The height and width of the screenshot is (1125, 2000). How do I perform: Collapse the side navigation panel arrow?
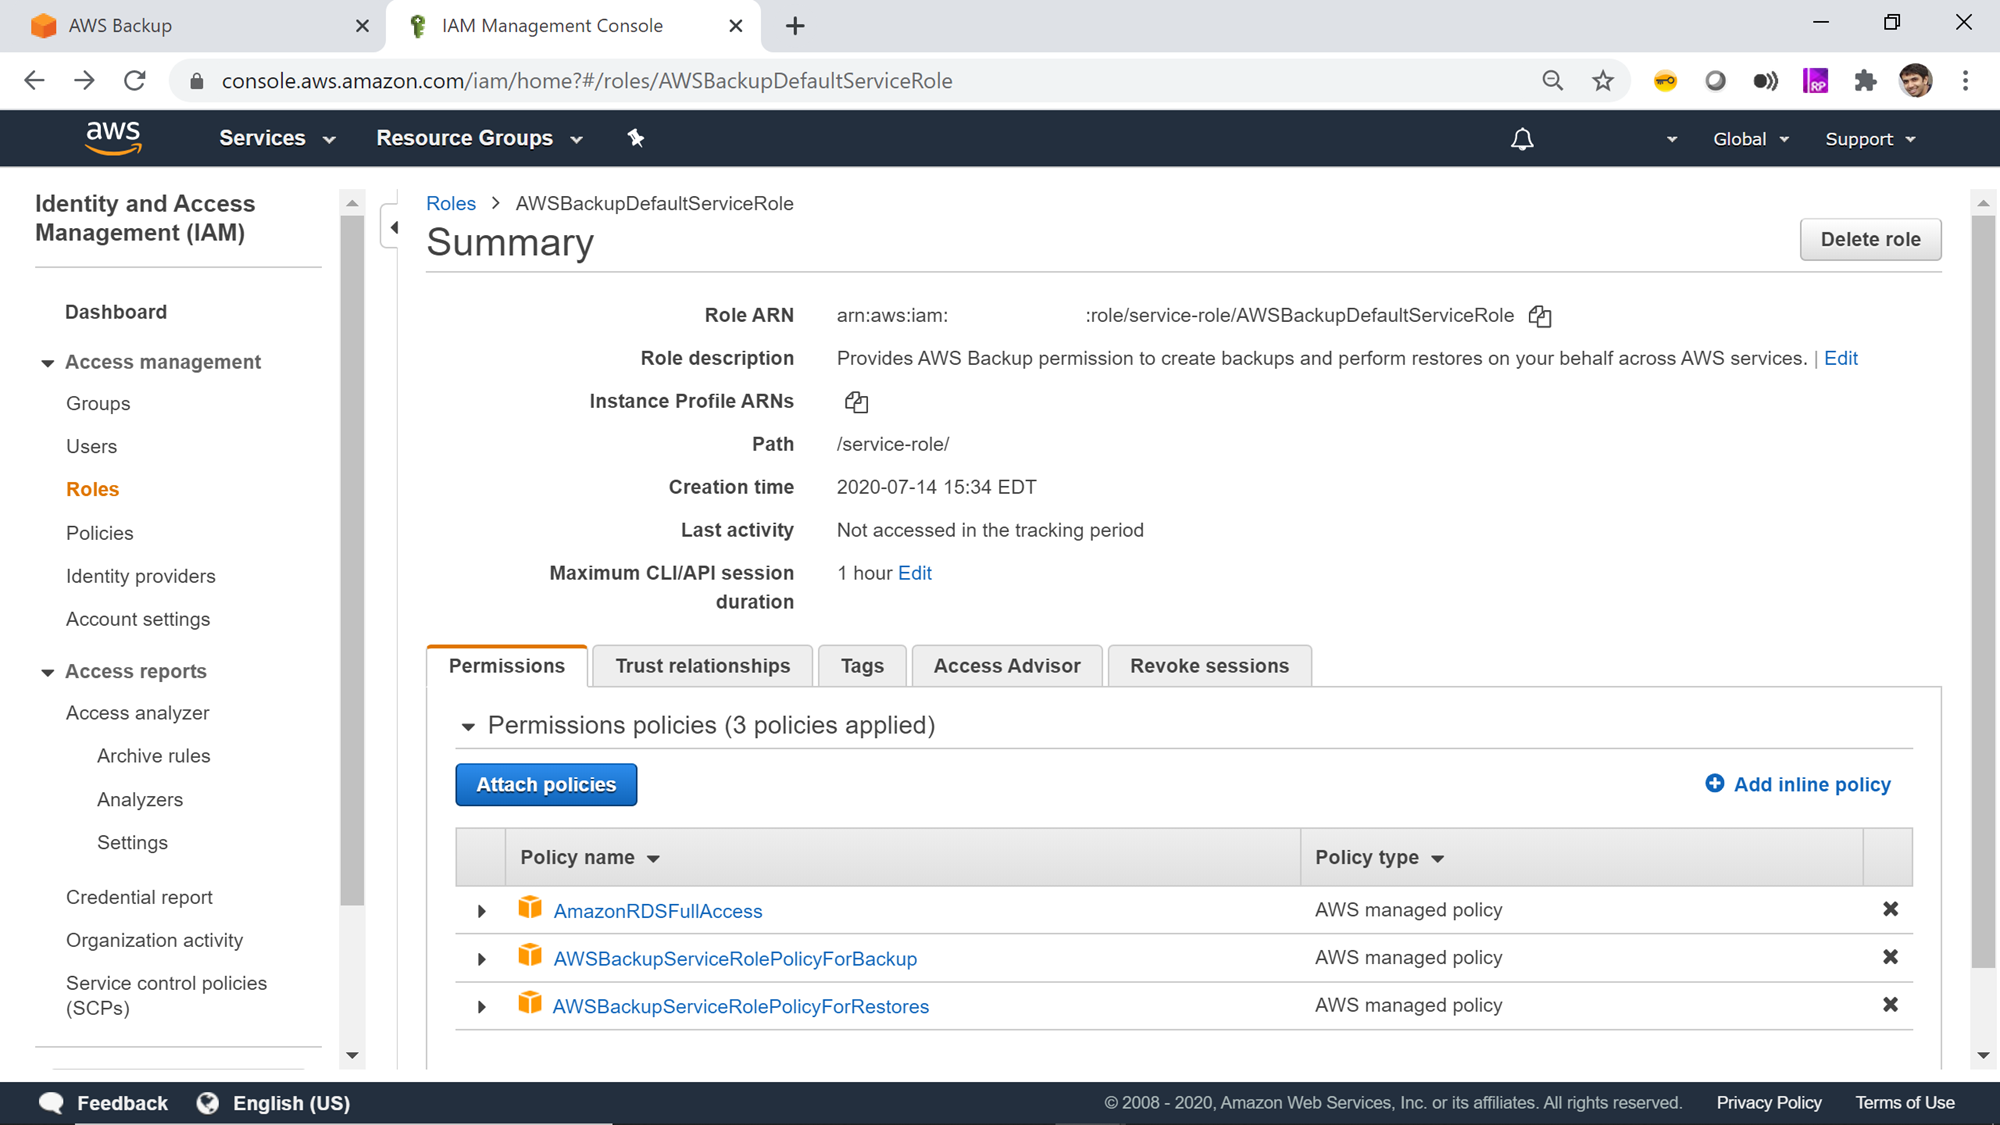(x=393, y=228)
